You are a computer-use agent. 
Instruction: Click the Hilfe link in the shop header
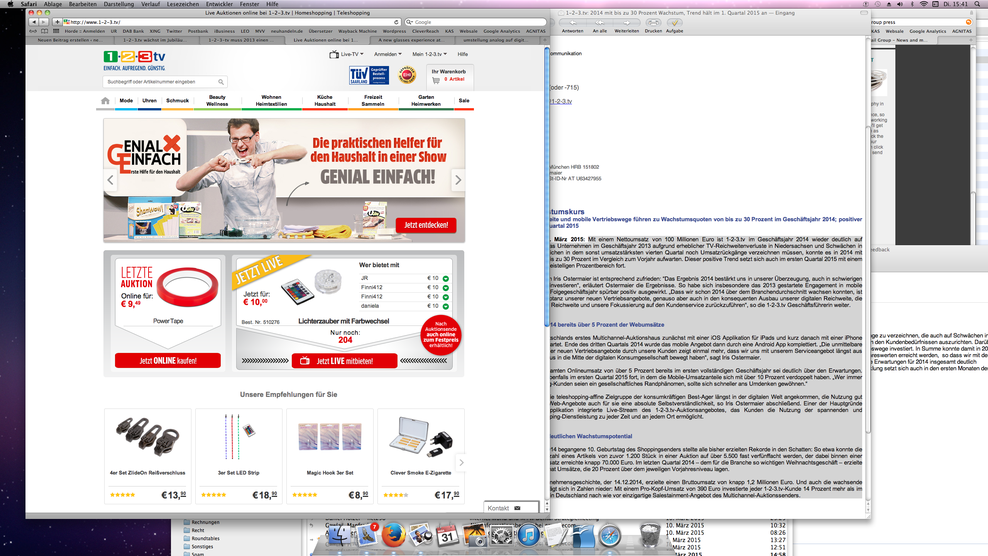click(x=462, y=54)
